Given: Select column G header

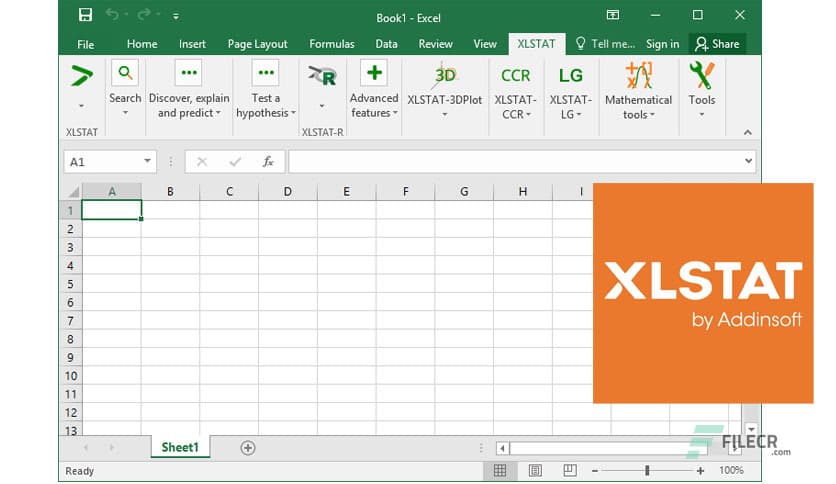Looking at the screenshot, I should click(x=464, y=192).
